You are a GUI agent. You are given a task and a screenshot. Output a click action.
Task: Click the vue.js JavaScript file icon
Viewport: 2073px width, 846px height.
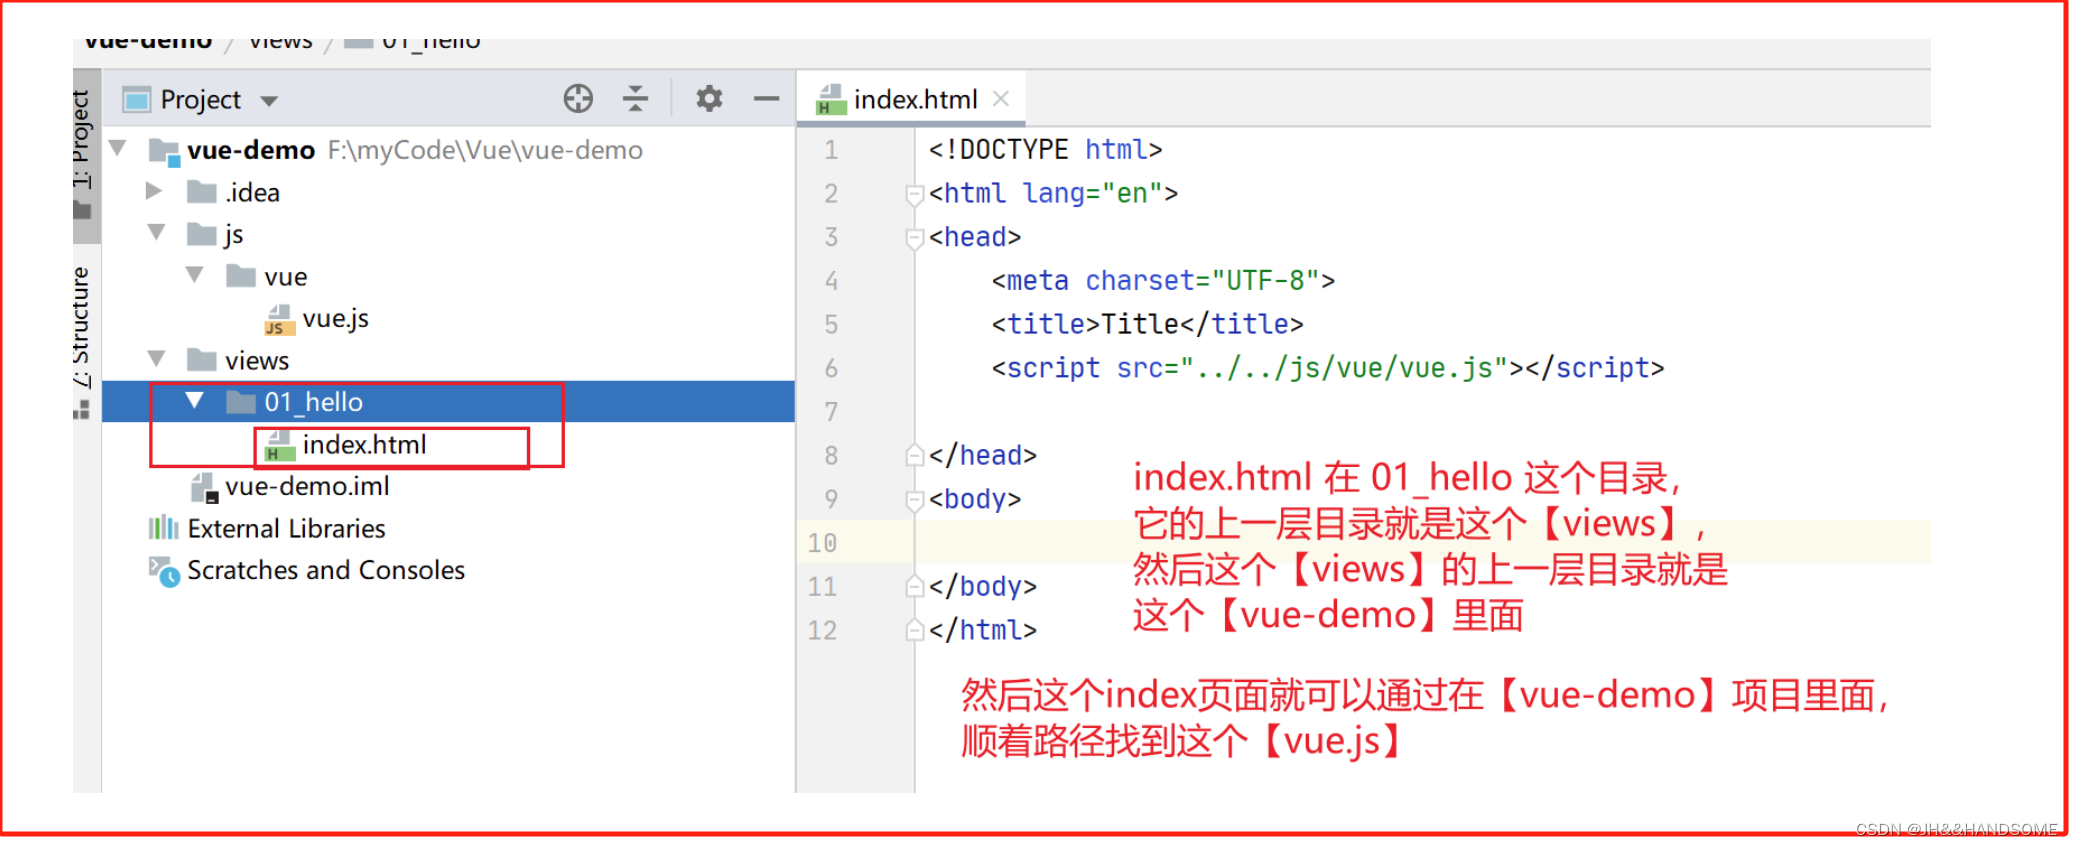[x=279, y=320]
